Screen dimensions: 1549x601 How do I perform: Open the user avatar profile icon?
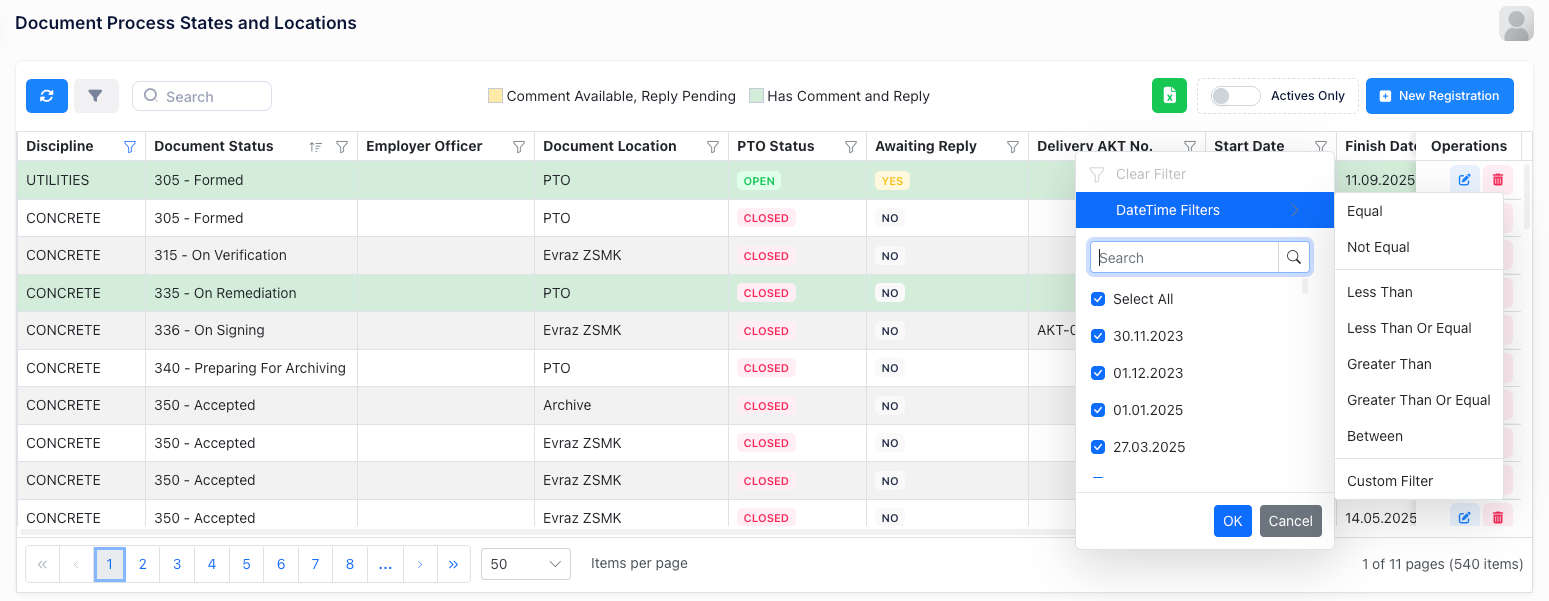[1516, 24]
